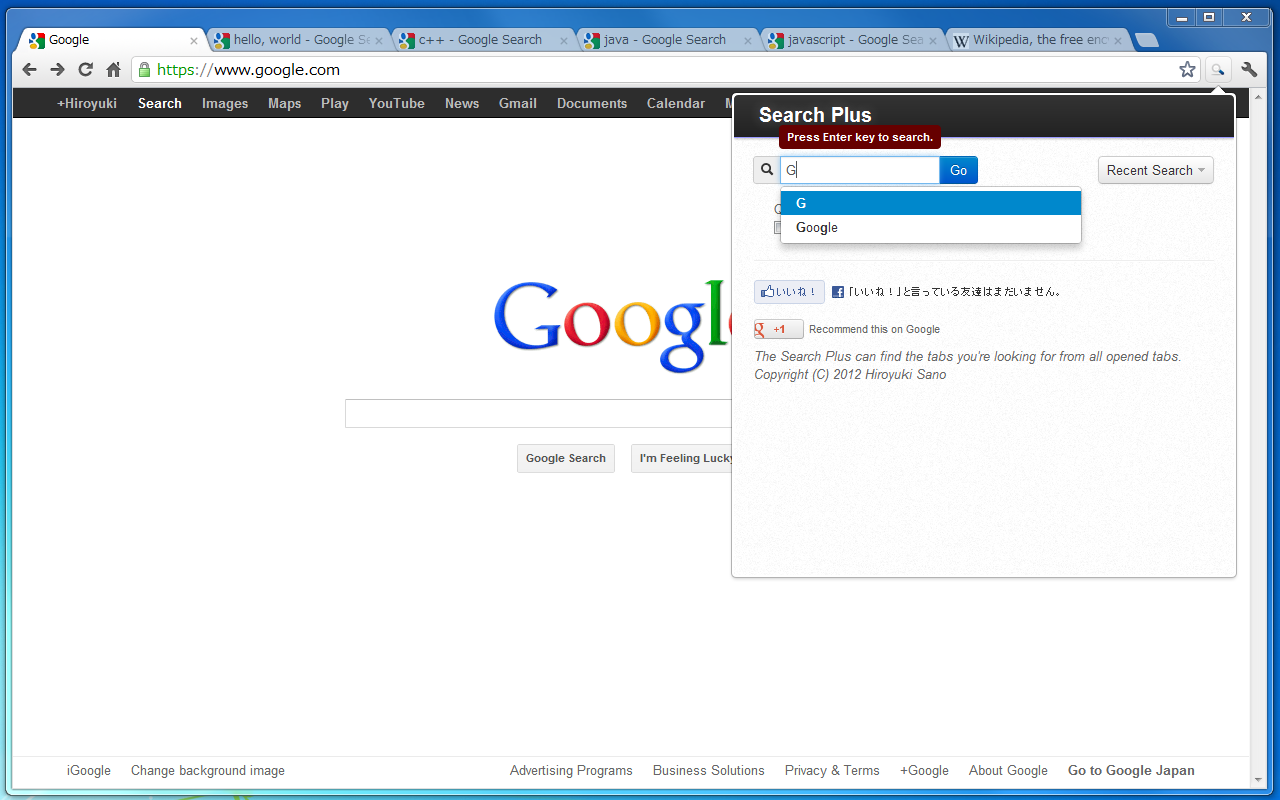Open Business Solutions footer link

[x=709, y=770]
